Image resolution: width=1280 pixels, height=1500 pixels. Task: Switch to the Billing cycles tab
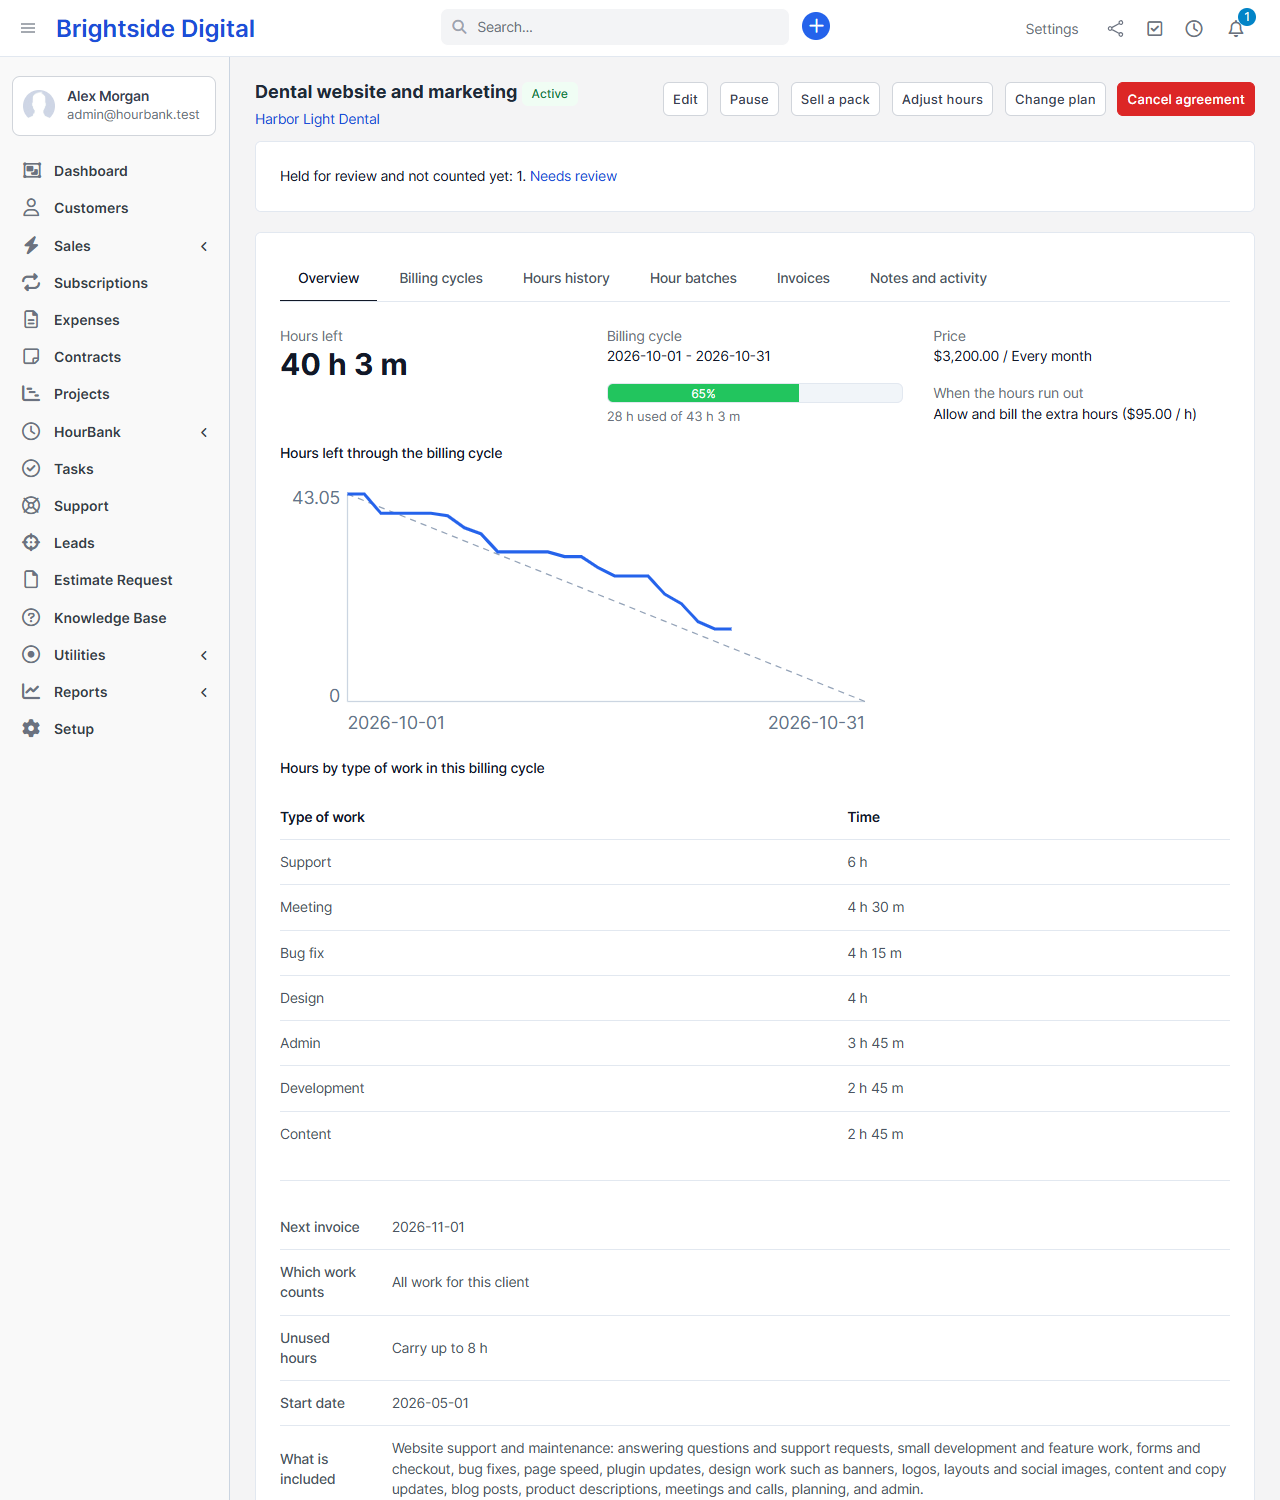(441, 278)
